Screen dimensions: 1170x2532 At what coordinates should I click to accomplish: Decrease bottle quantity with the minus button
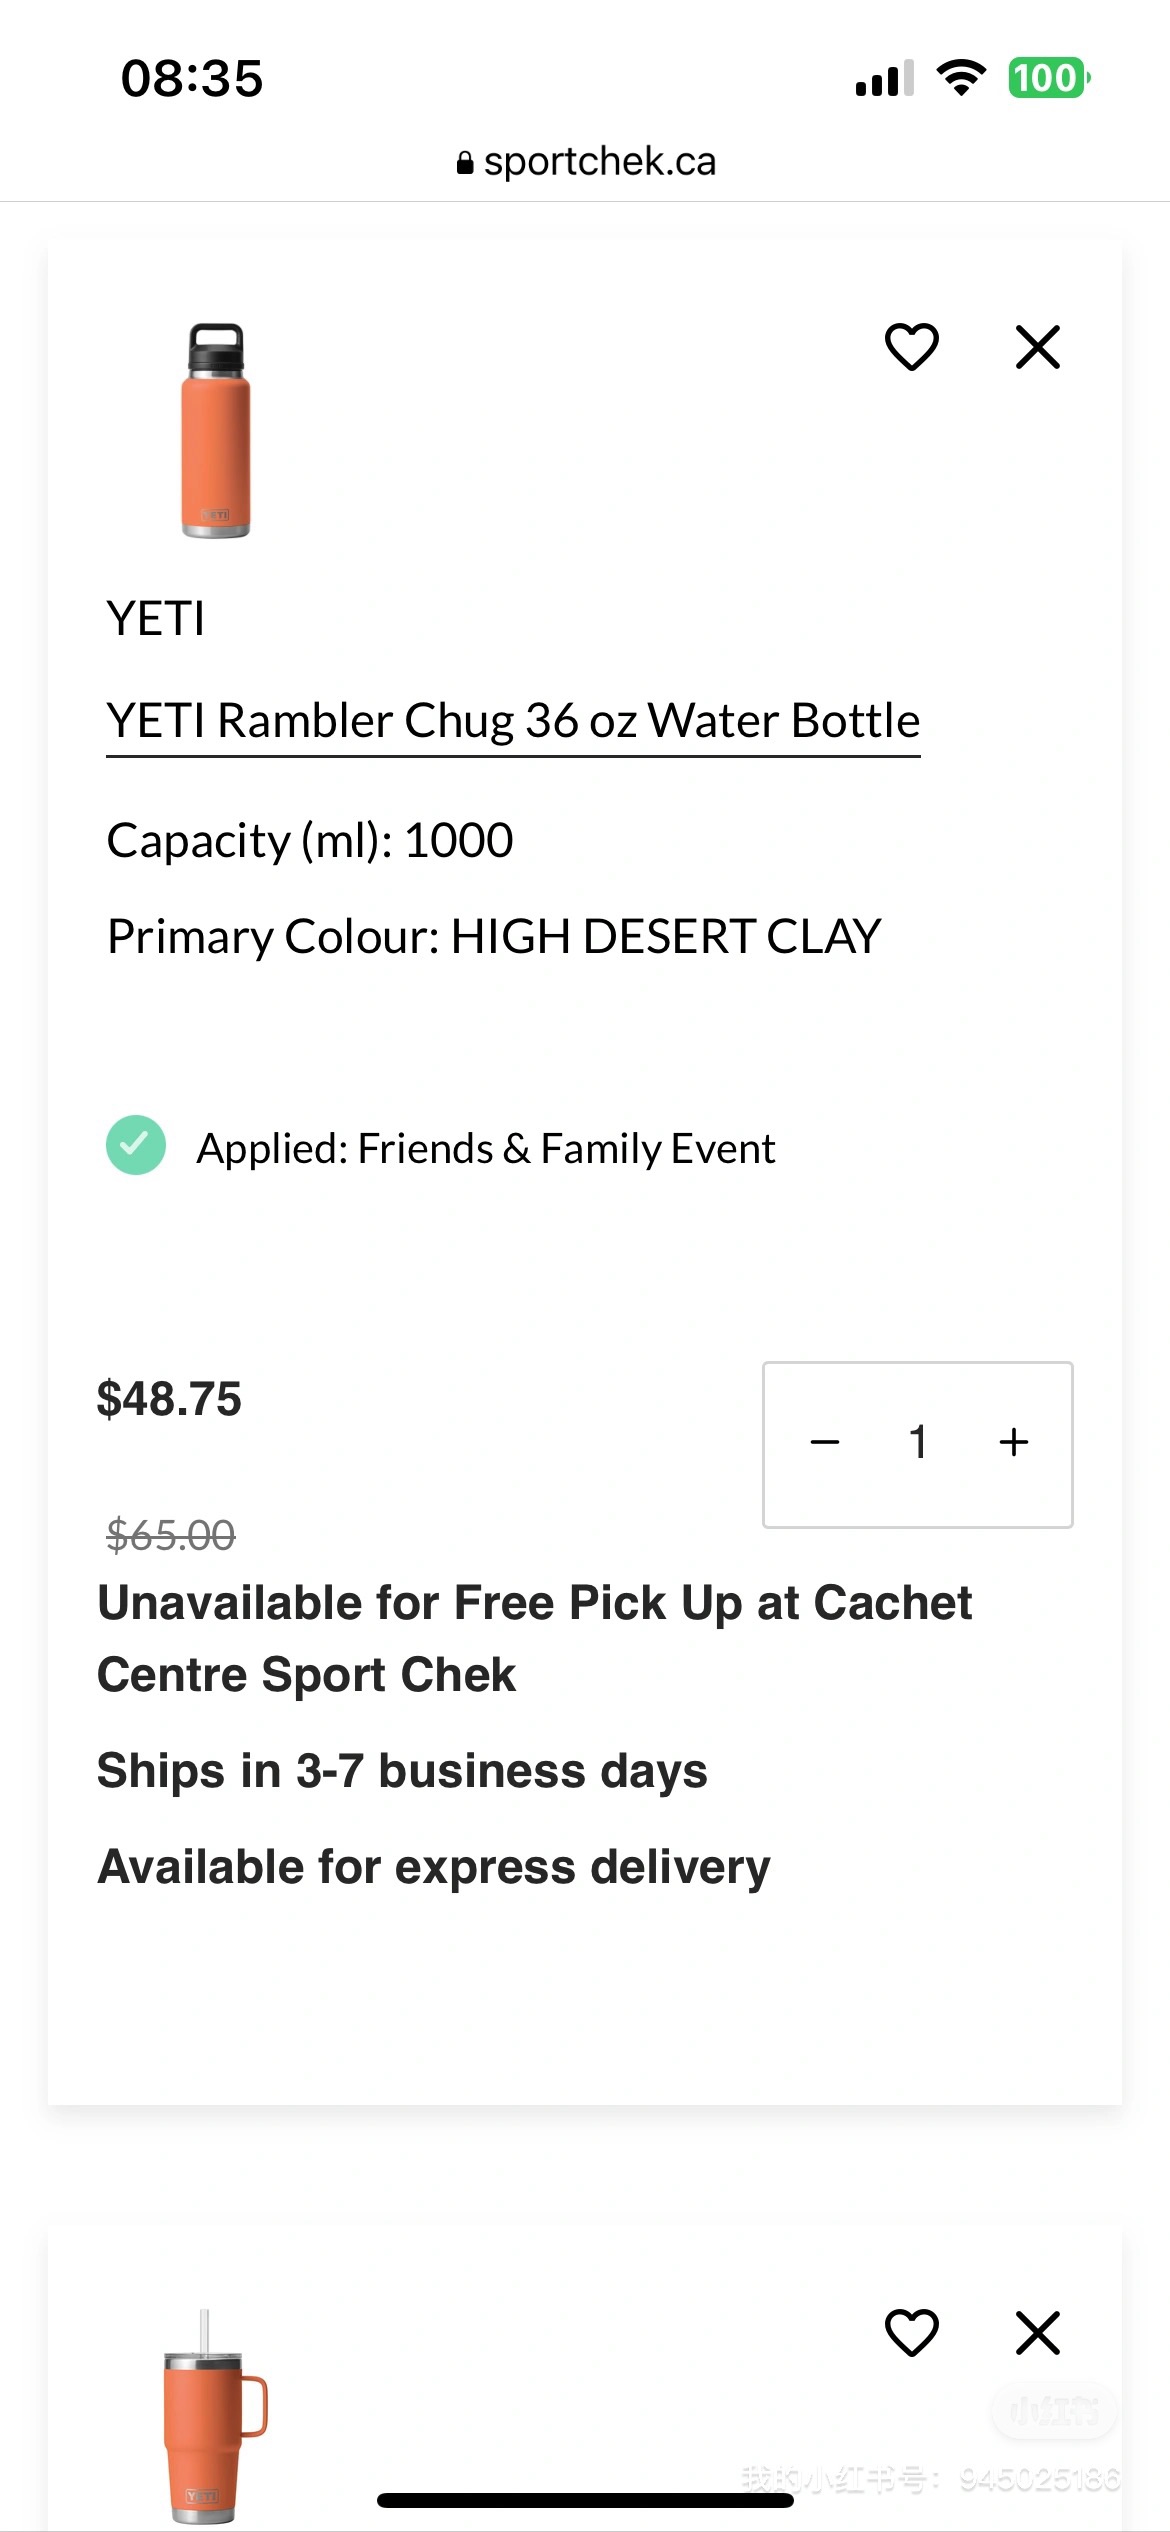pyautogui.click(x=825, y=1442)
